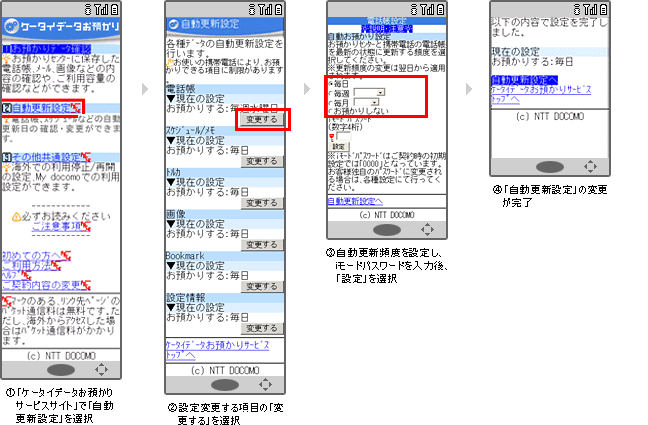Click the lightbulb icon beside お預かりセンターに保存した
Viewport: 648px width, 425px height.
point(7,59)
